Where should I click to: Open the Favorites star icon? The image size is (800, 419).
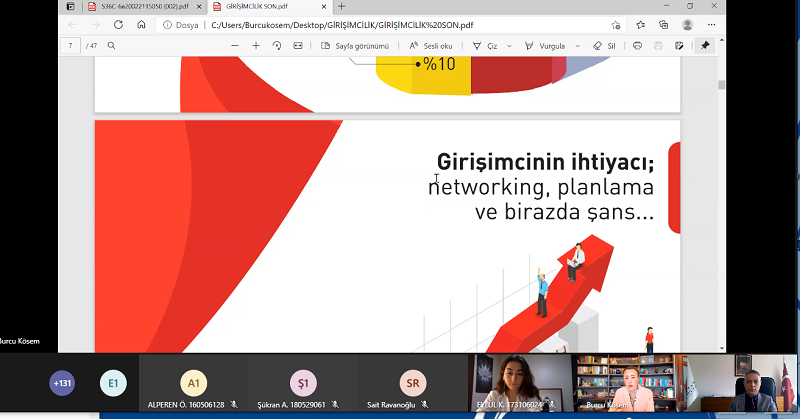[640, 24]
